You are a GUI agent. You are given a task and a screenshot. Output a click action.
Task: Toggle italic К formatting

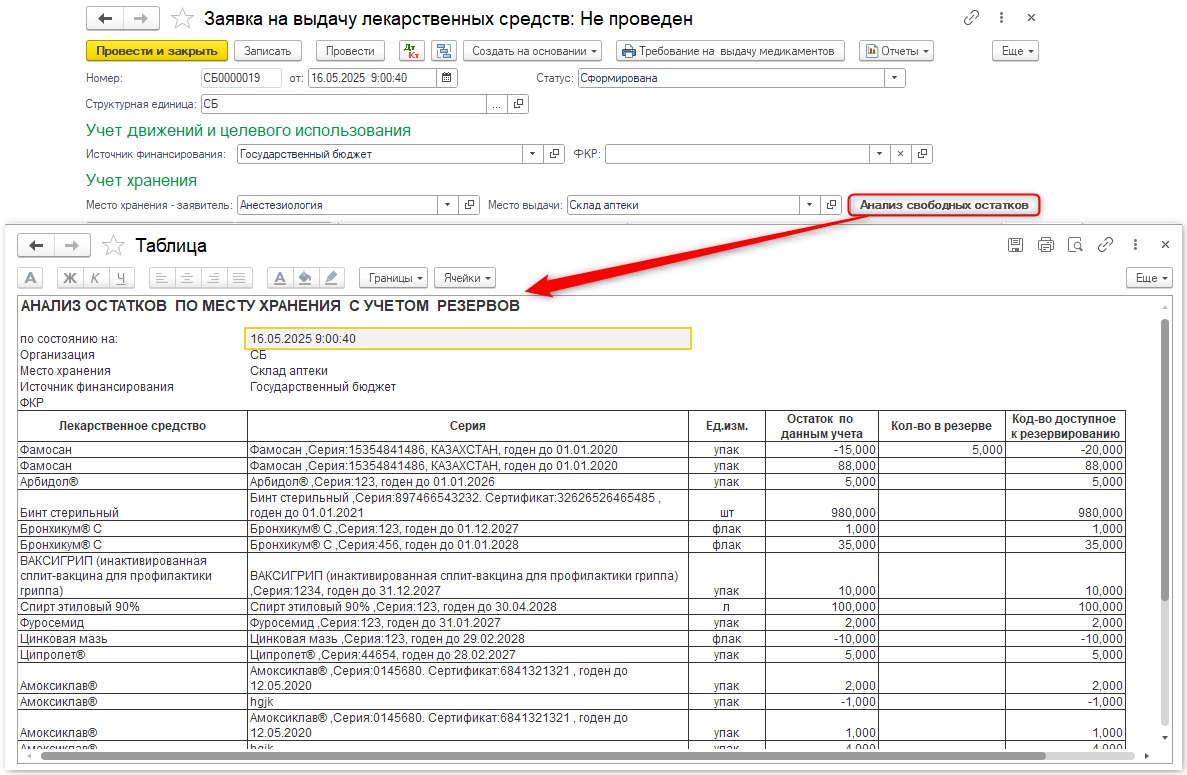[x=95, y=278]
